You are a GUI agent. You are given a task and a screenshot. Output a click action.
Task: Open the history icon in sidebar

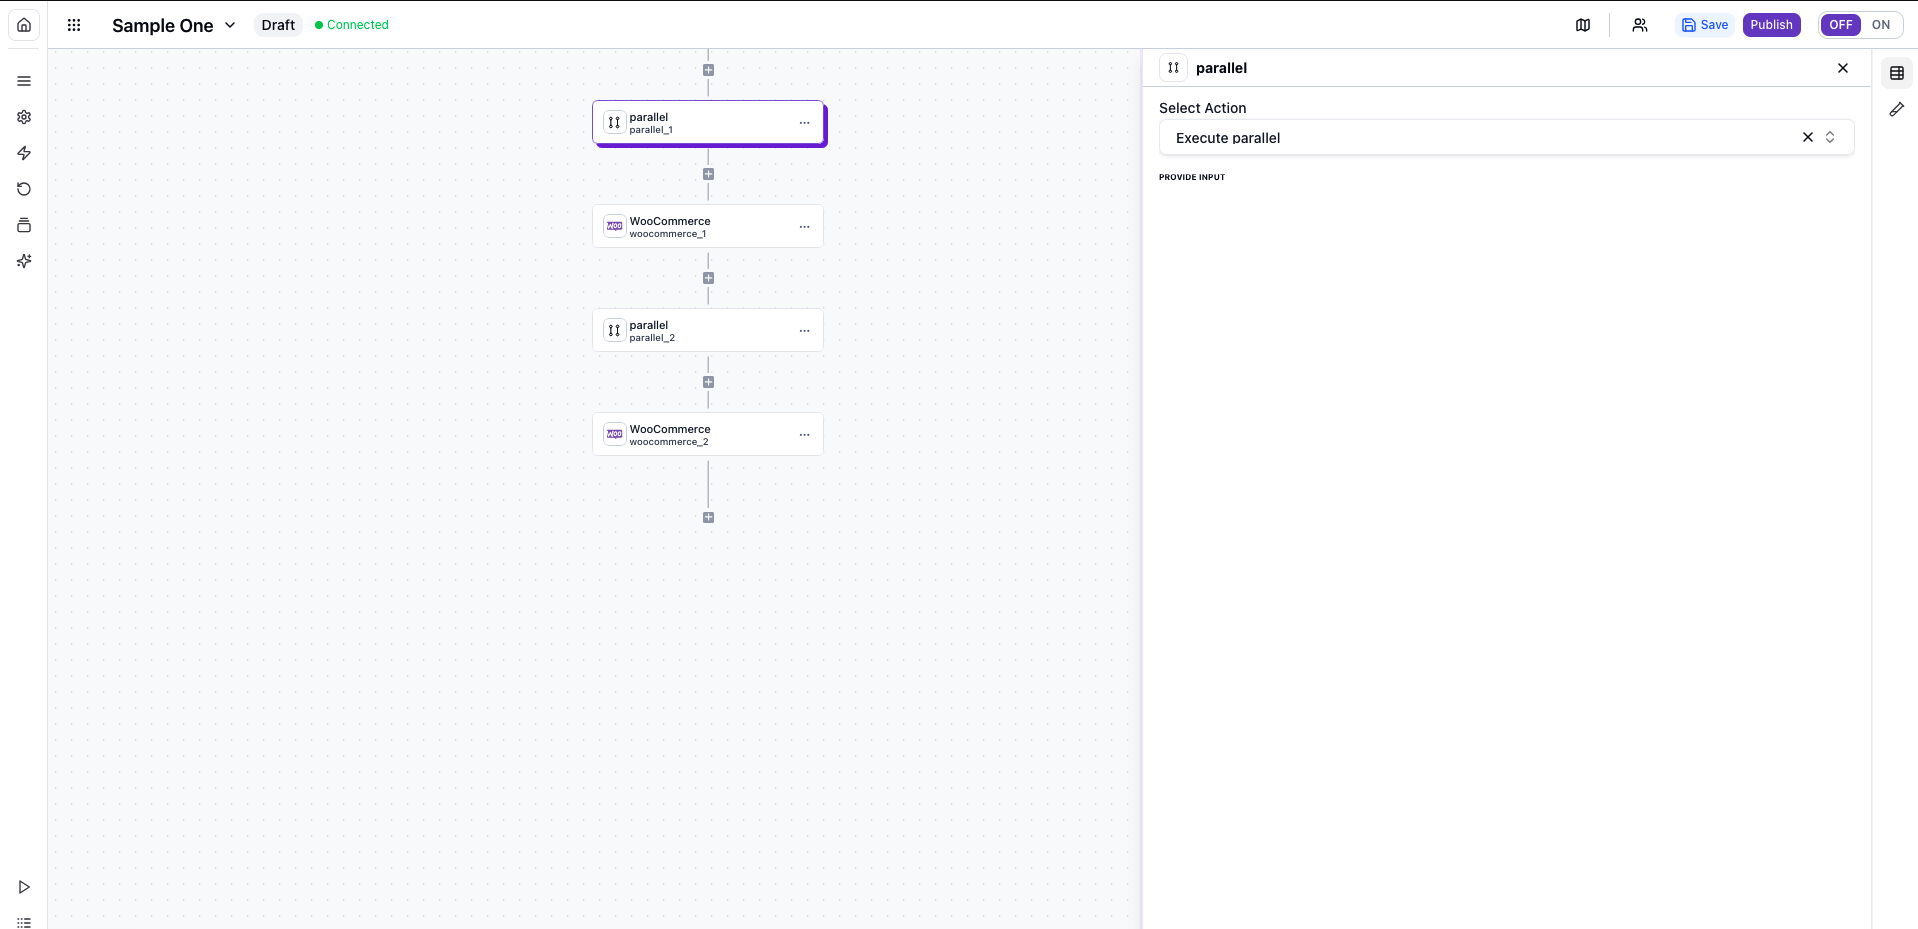[24, 189]
